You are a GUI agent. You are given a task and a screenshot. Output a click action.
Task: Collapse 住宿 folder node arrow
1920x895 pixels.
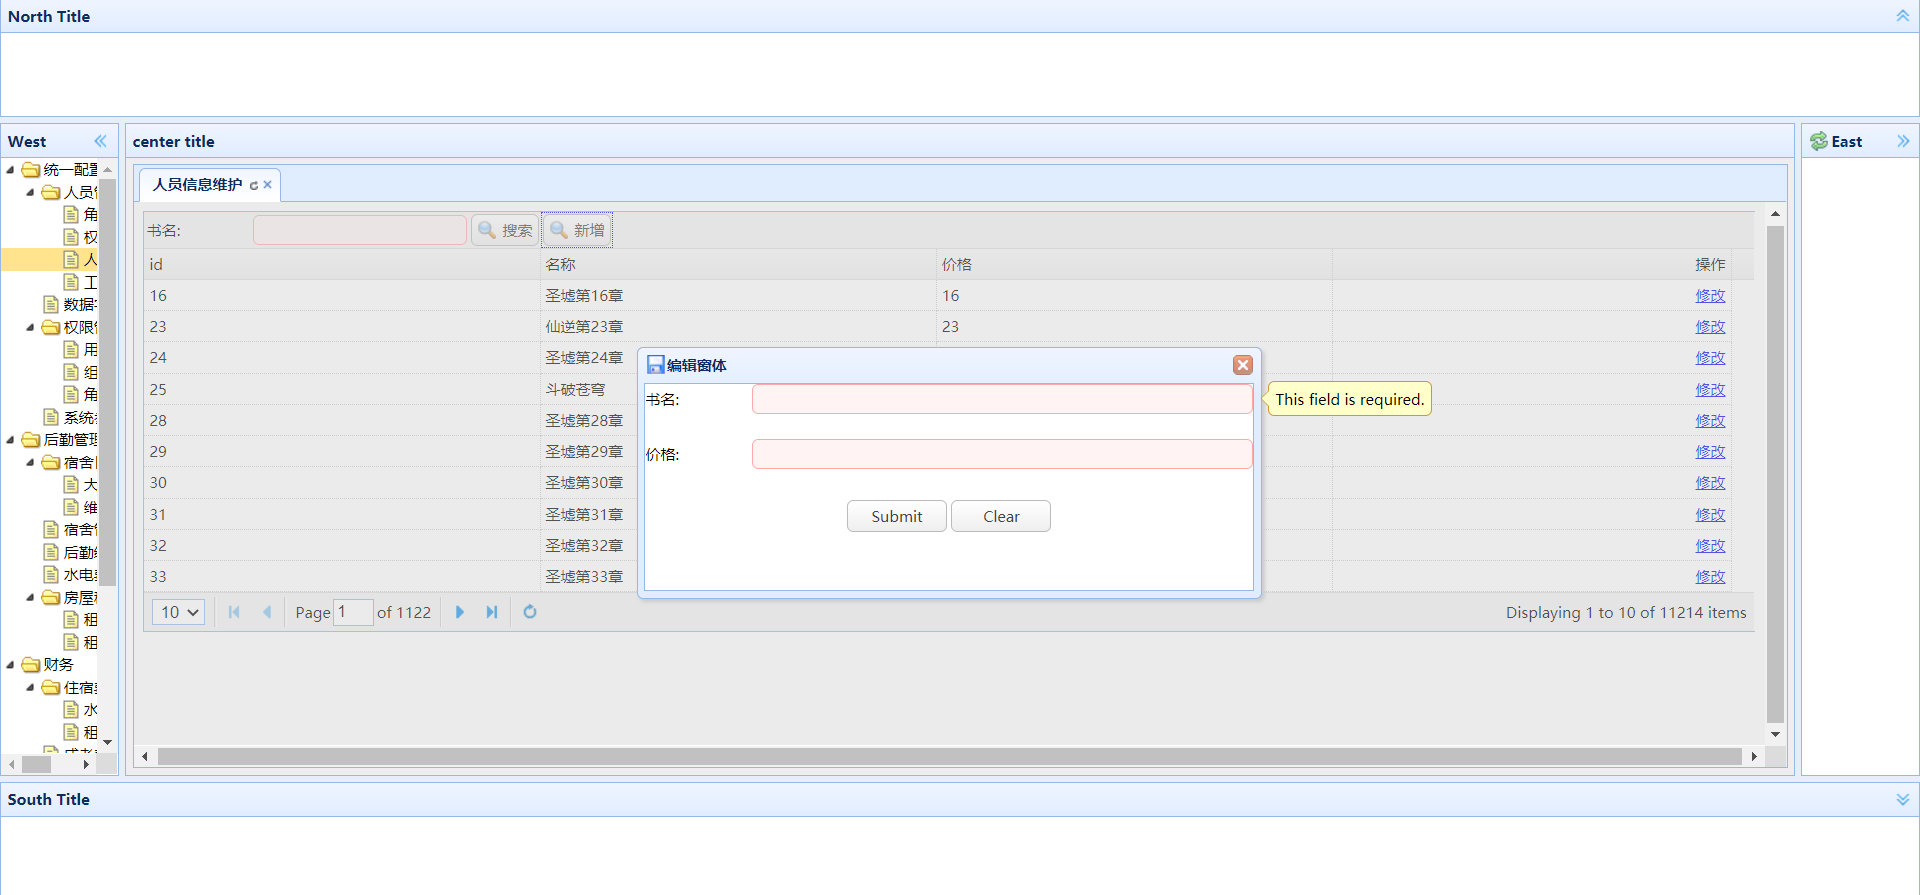pyautogui.click(x=30, y=687)
